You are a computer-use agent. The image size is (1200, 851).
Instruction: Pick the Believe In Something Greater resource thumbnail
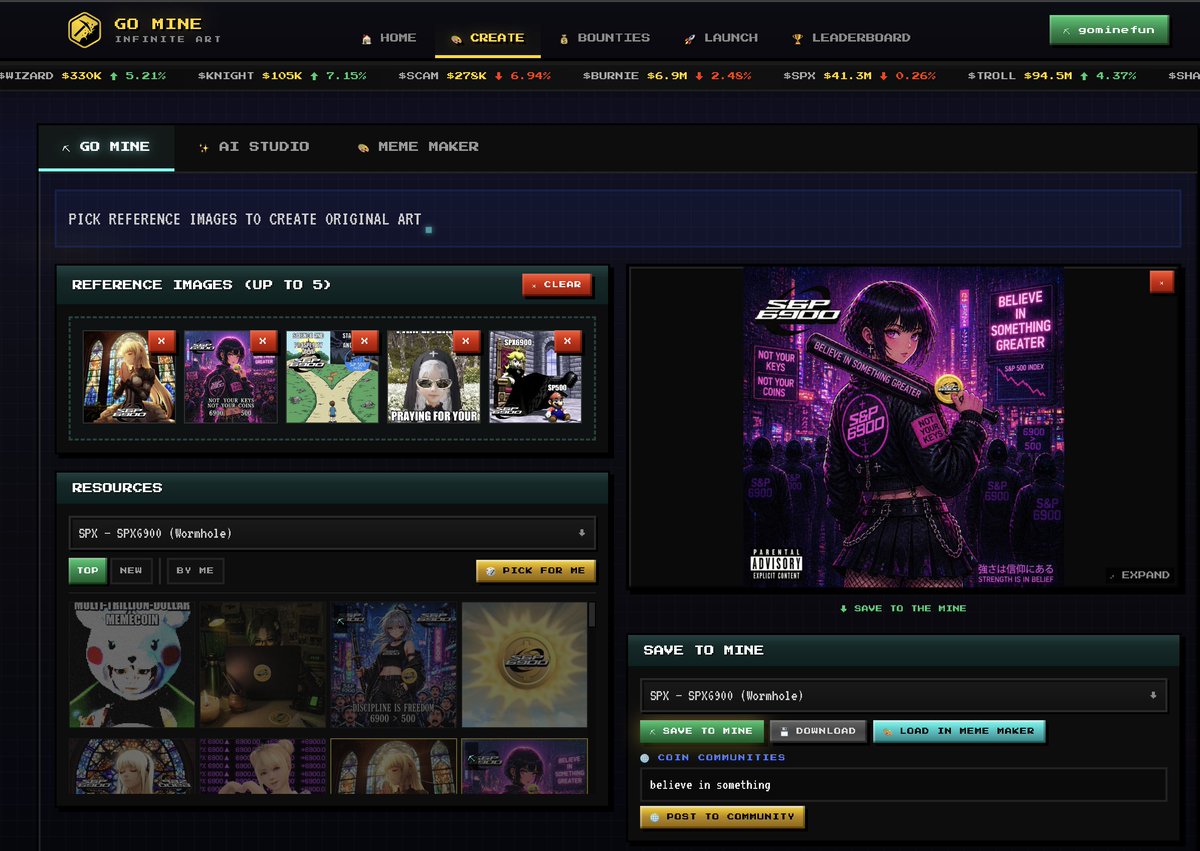click(524, 766)
